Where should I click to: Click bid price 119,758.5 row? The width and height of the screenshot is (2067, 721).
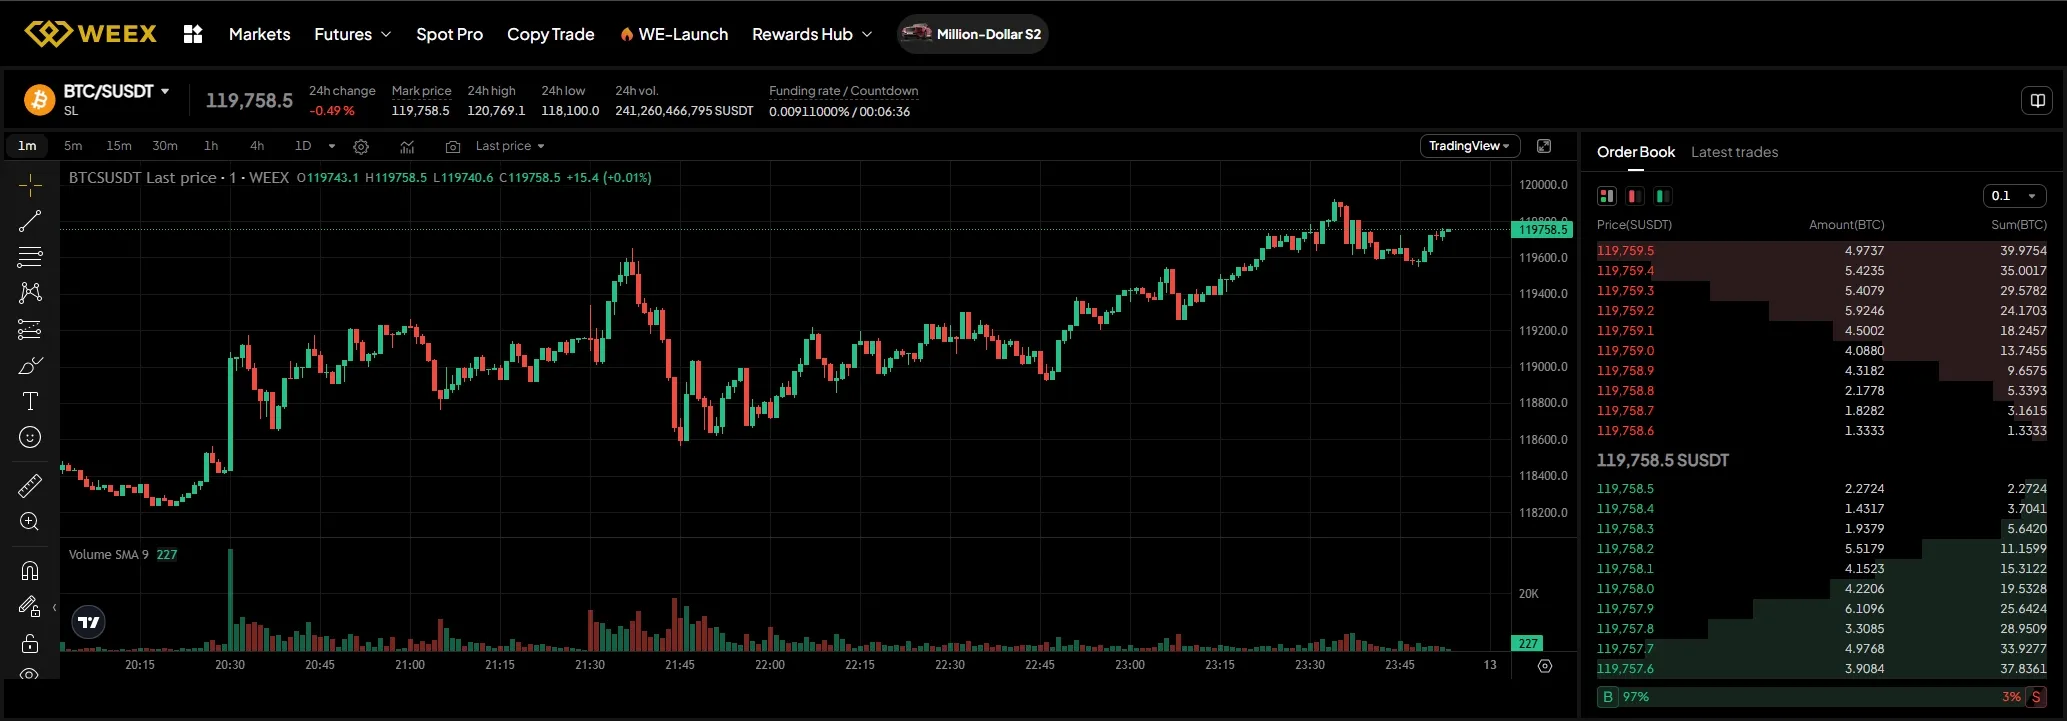point(1822,489)
